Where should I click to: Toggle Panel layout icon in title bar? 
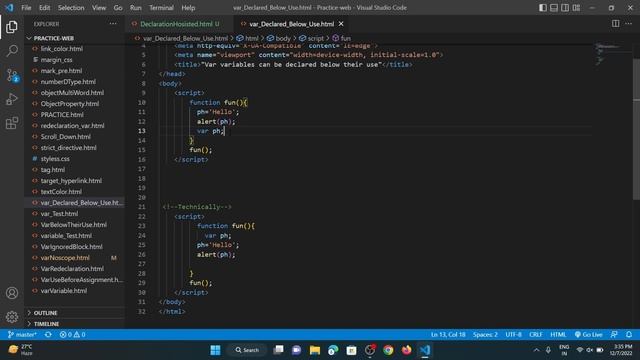click(x=554, y=8)
